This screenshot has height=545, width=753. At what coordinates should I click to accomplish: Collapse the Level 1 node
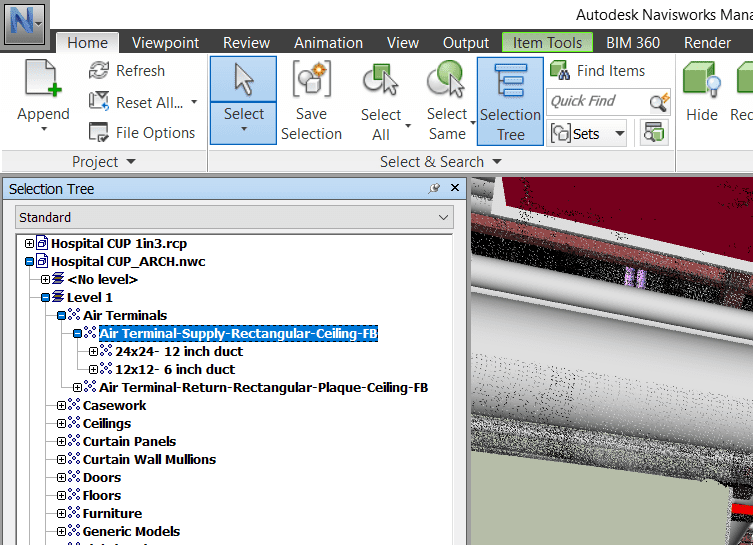pos(45,297)
